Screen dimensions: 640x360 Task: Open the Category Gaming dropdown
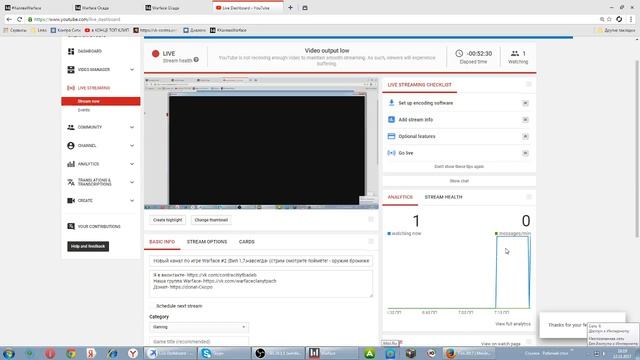tap(199, 327)
